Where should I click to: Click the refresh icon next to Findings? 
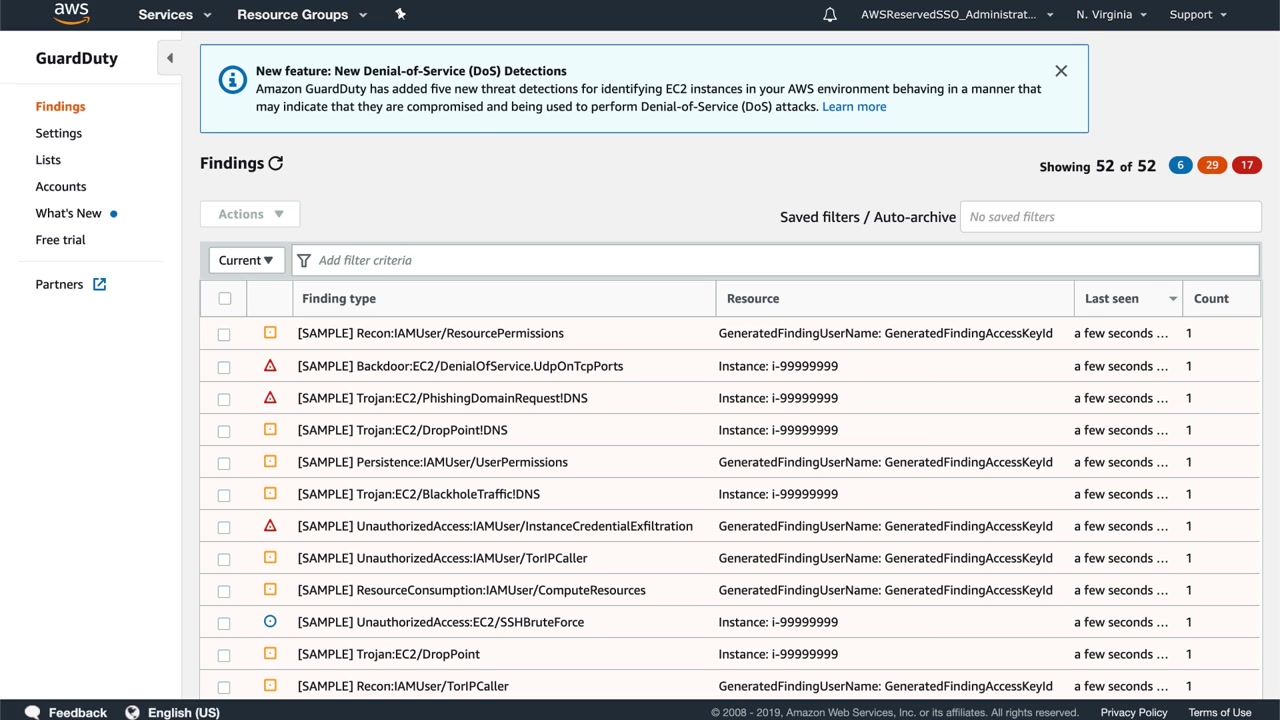pyautogui.click(x=276, y=163)
